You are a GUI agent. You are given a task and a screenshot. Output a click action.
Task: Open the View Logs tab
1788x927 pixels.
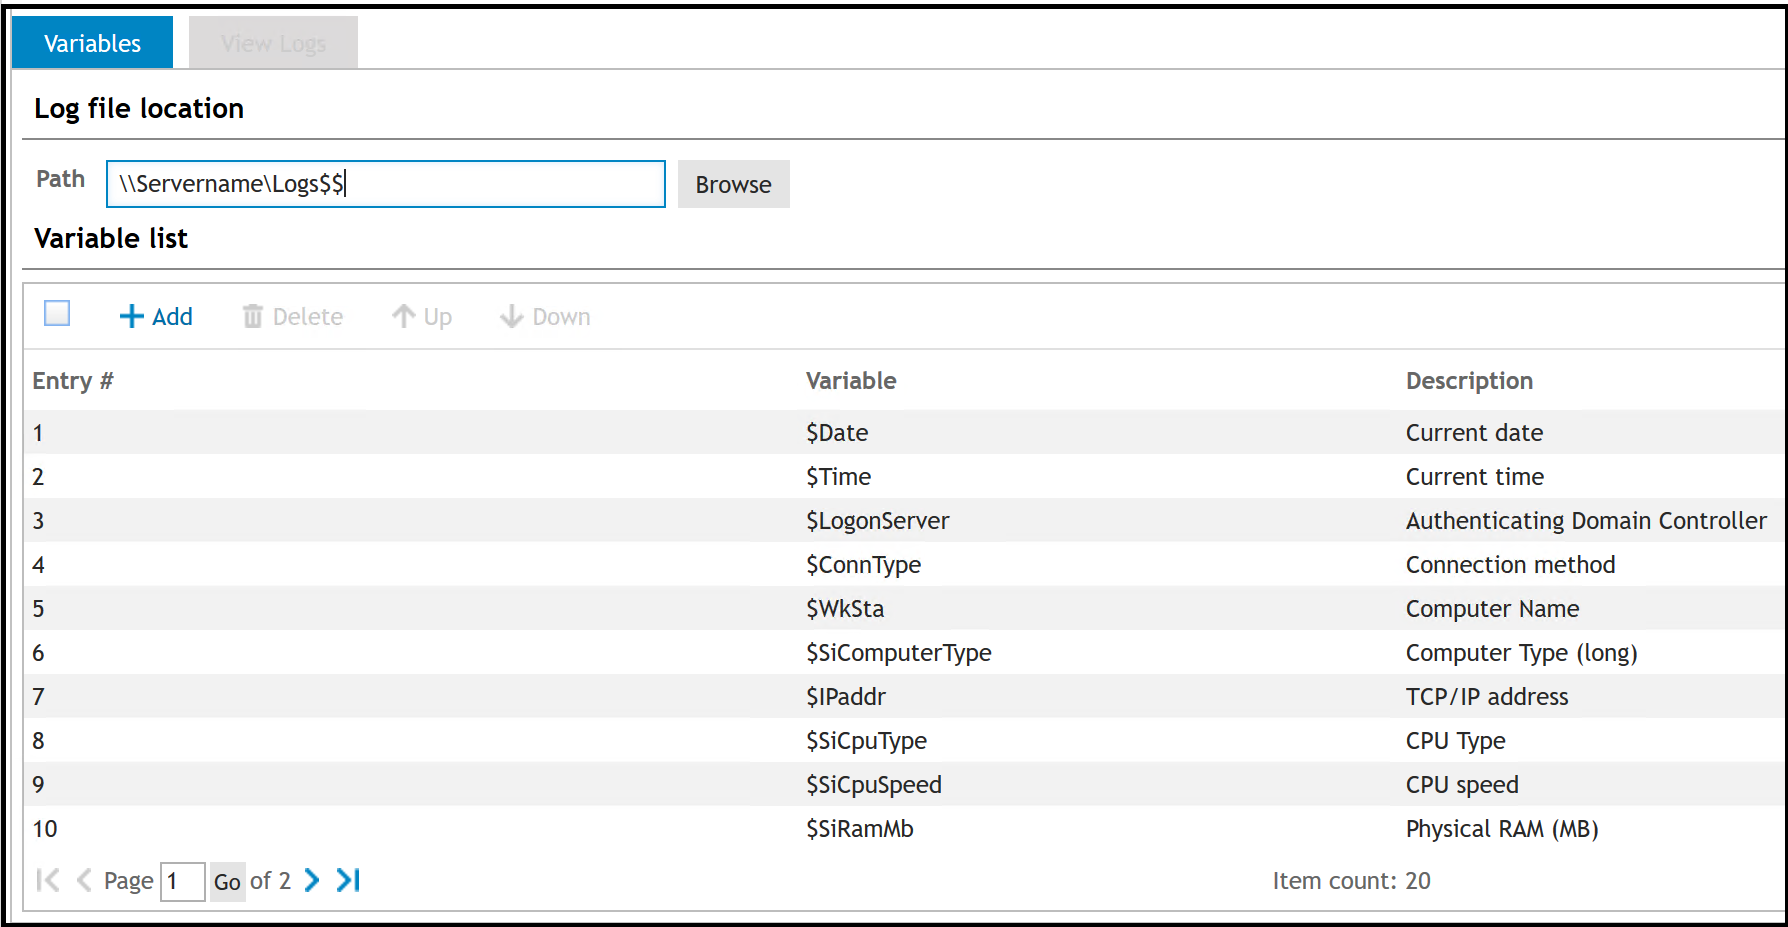(x=273, y=43)
